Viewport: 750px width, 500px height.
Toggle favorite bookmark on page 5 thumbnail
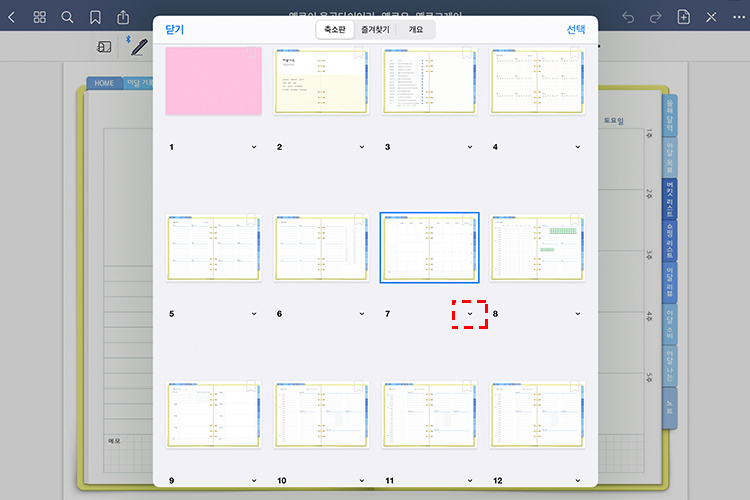coord(251,220)
